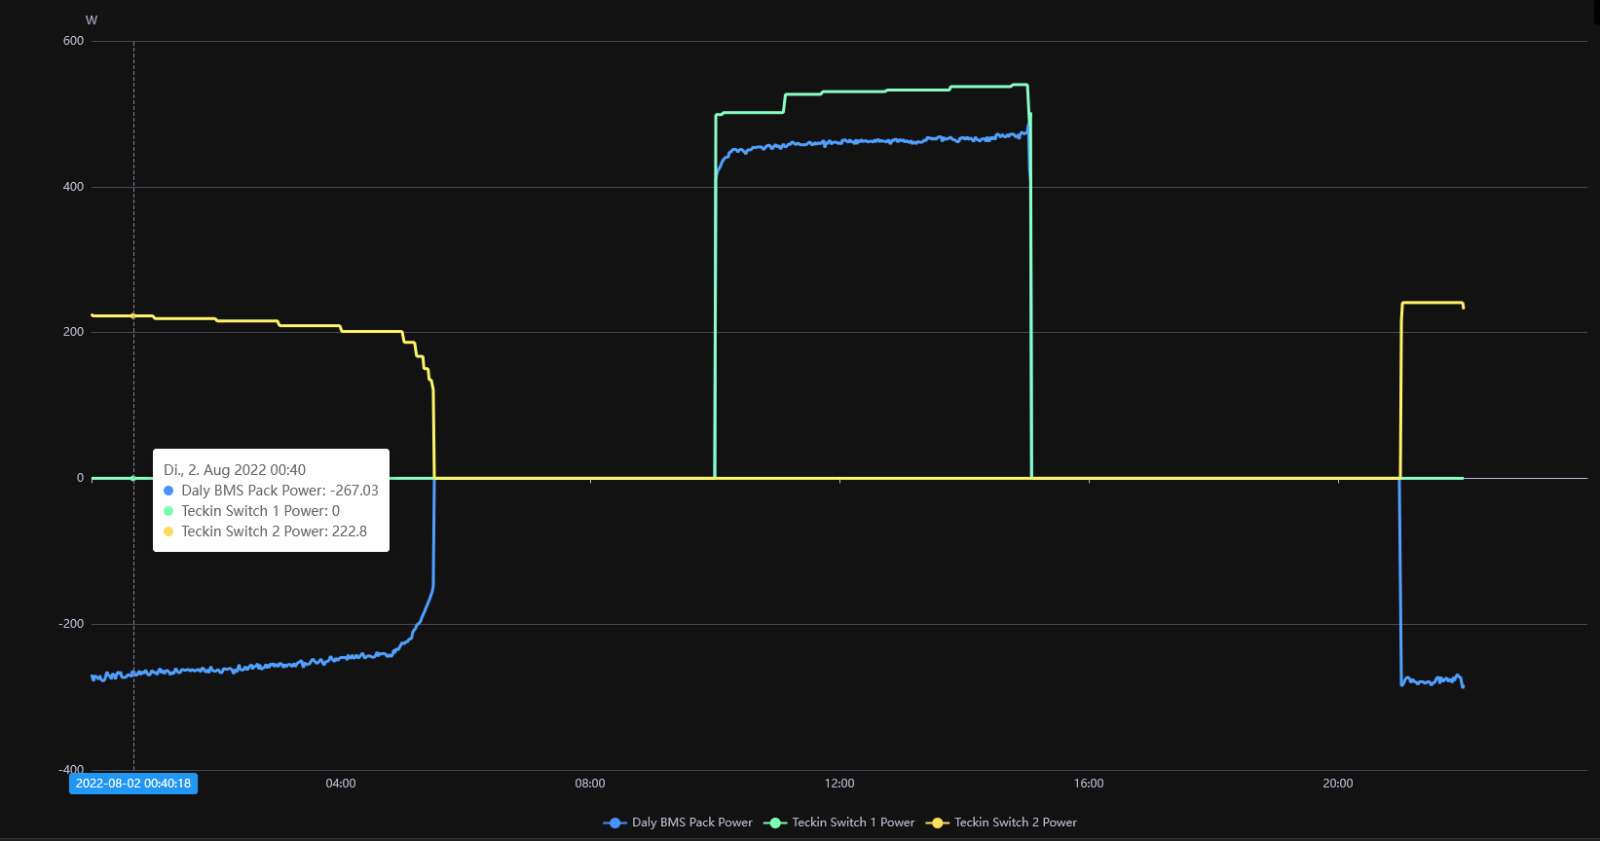Click the blue Daly BMS negative segment after 21:00
Image resolution: width=1600 pixels, height=841 pixels.
tap(1432, 681)
